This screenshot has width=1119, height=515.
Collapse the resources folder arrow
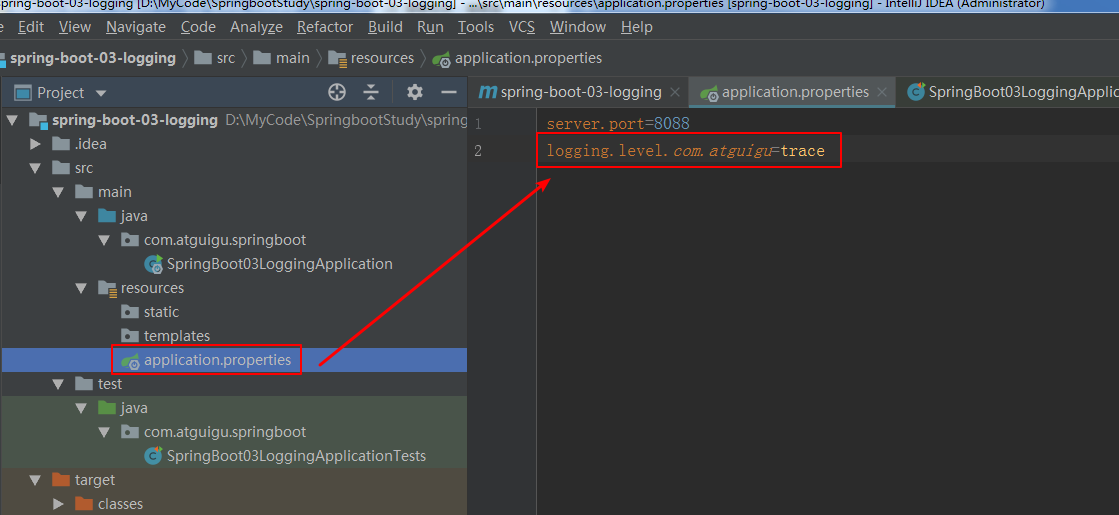pyautogui.click(x=82, y=288)
